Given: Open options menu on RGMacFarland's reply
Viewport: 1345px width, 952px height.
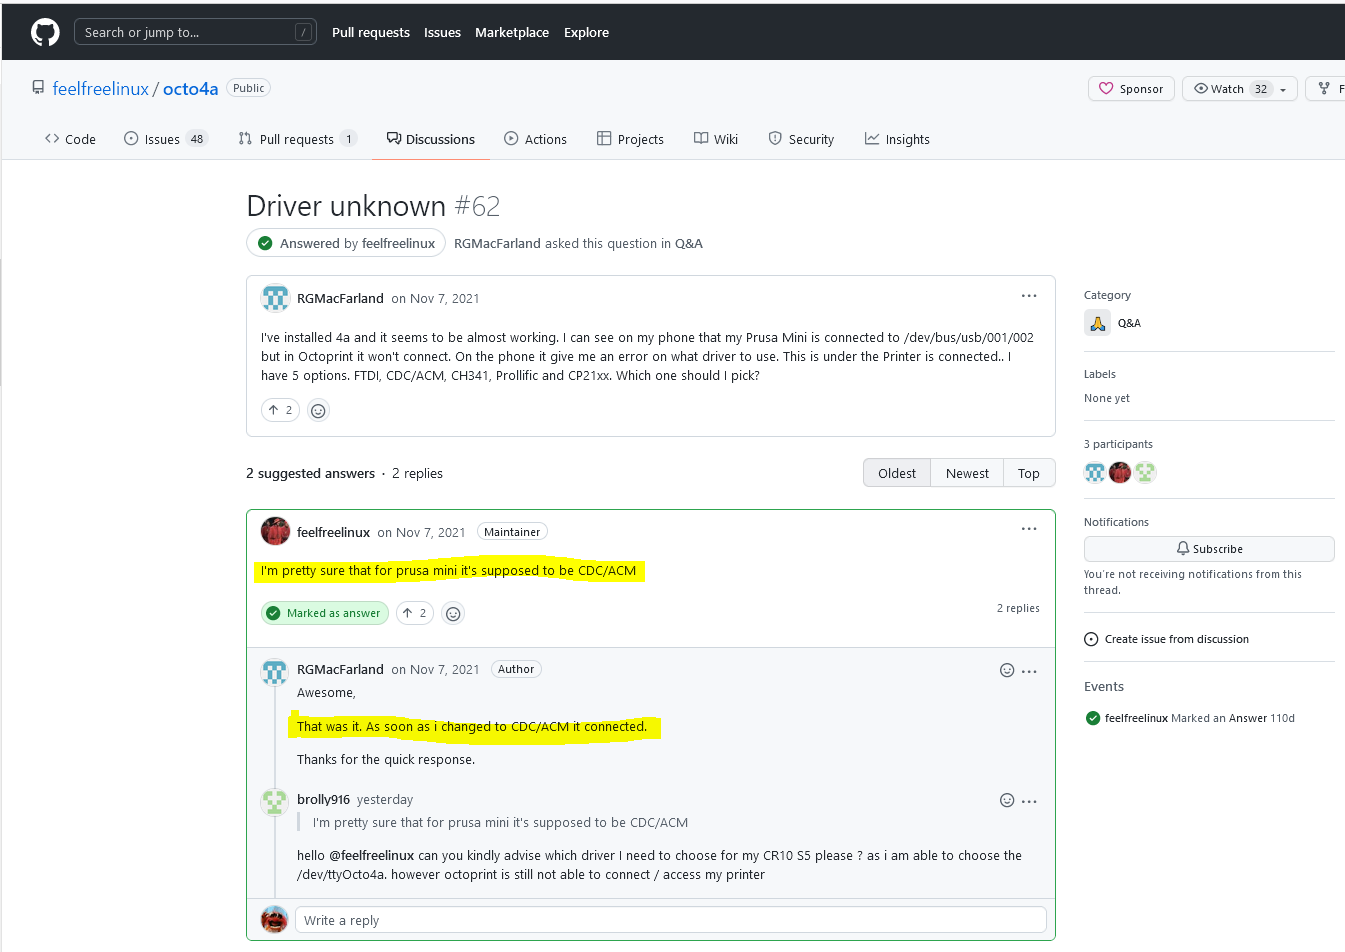Looking at the screenshot, I should pos(1030,671).
